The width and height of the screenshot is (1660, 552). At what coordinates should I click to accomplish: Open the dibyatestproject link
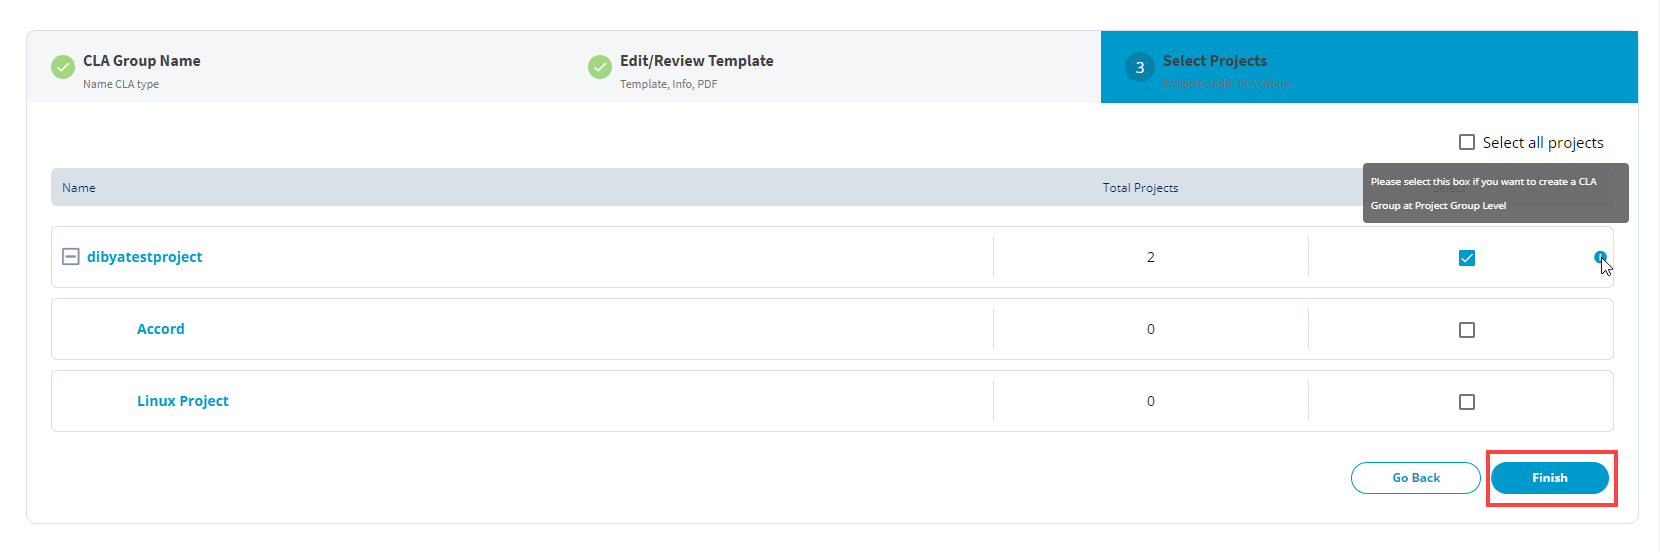(144, 257)
